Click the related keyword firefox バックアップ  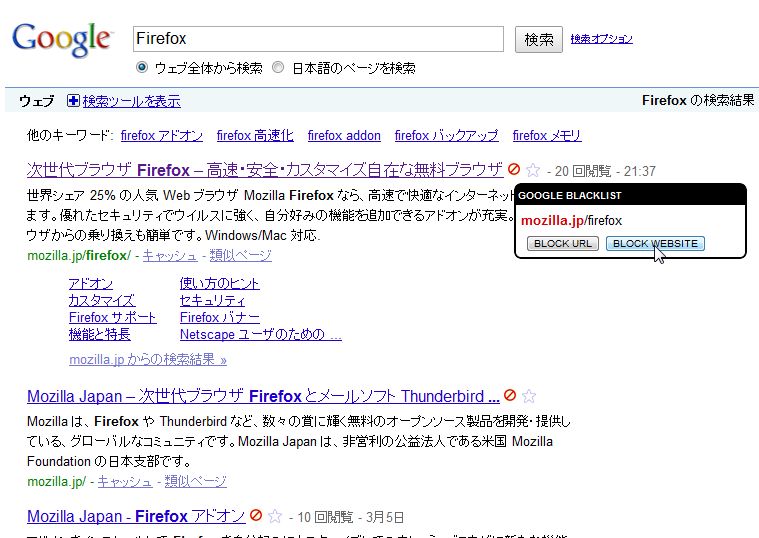[x=446, y=136]
